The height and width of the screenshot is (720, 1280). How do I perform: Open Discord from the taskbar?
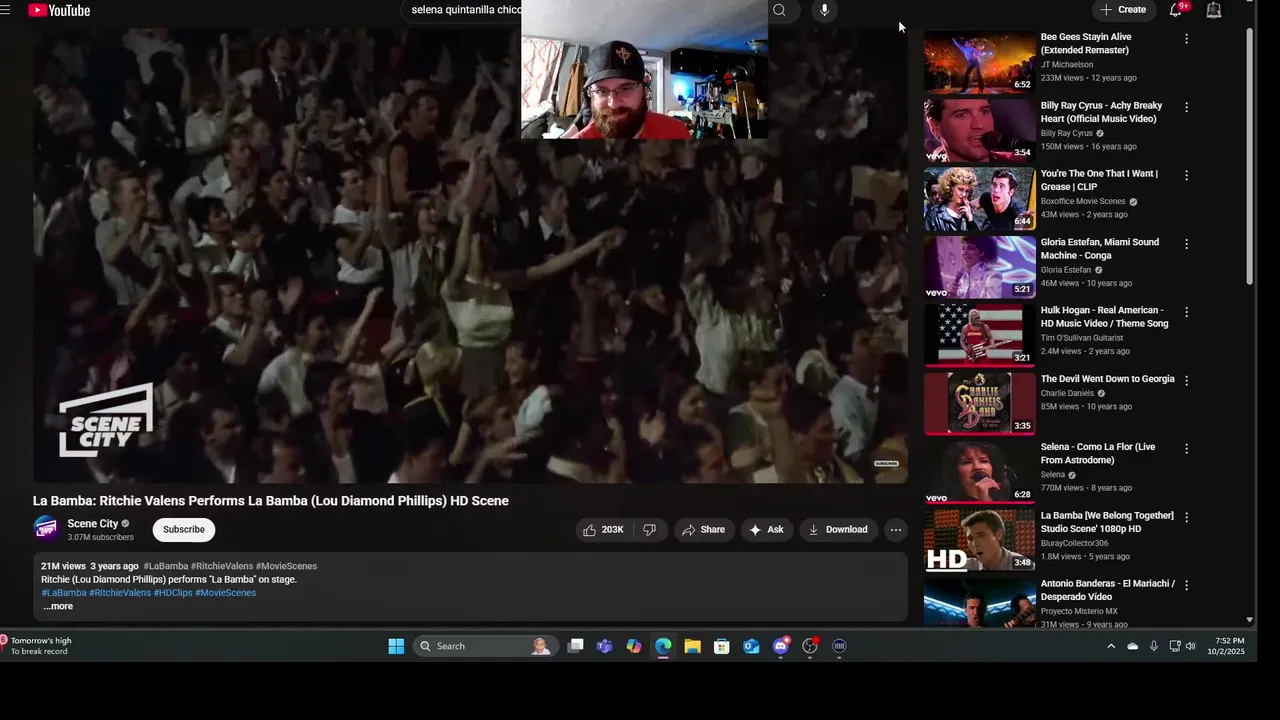click(x=781, y=646)
